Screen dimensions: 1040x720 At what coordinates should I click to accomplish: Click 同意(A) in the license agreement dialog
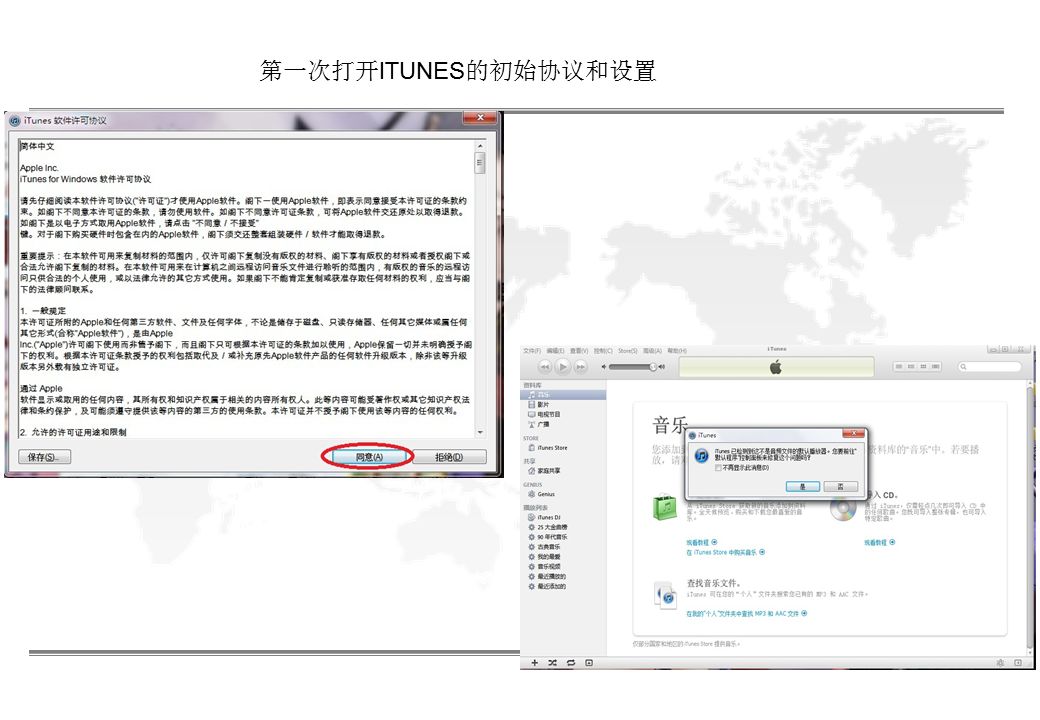tap(369, 457)
